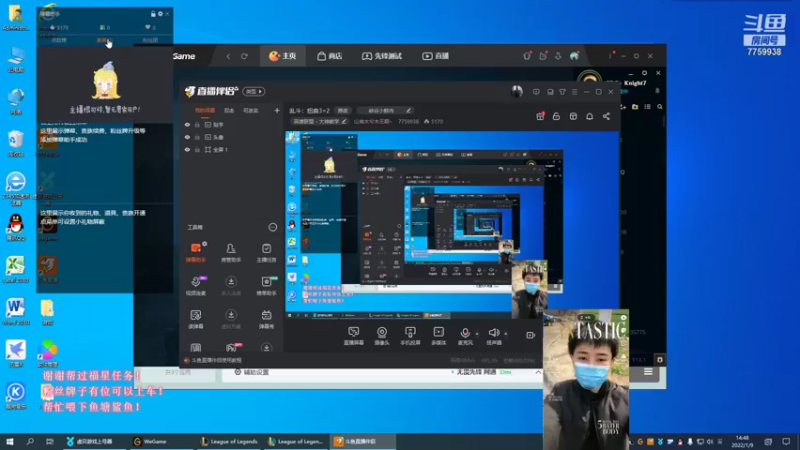Click the share icon in 直播伴侣
The height and width of the screenshot is (450, 800).
[x=606, y=116]
